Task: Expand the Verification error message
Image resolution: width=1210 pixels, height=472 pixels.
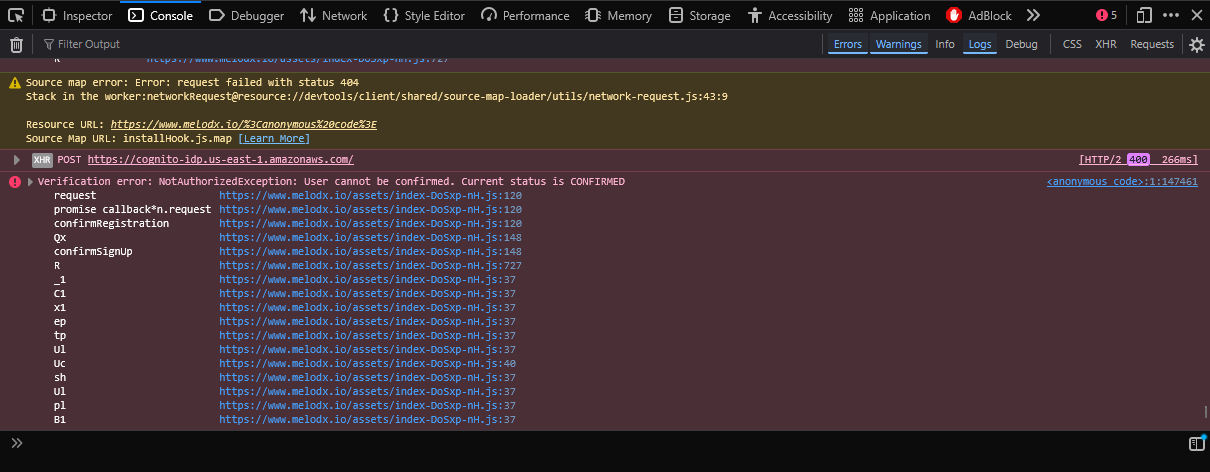Action: [x=30, y=182]
